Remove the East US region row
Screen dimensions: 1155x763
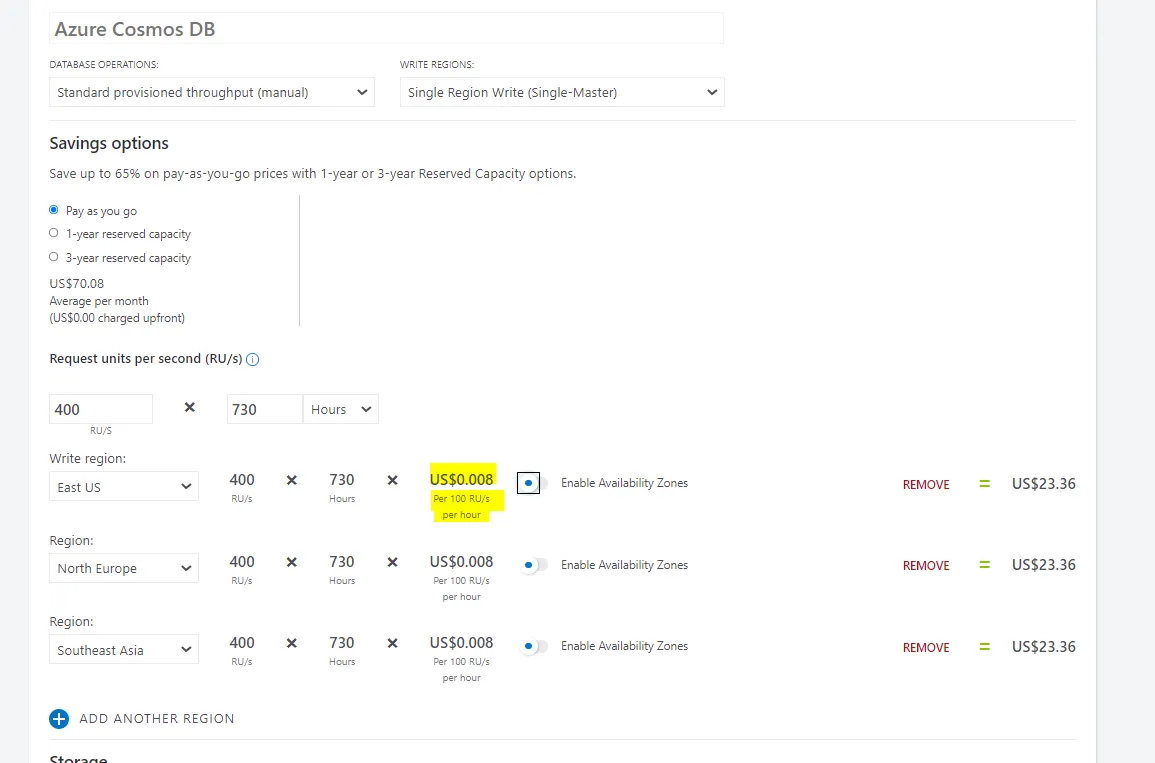pos(926,485)
